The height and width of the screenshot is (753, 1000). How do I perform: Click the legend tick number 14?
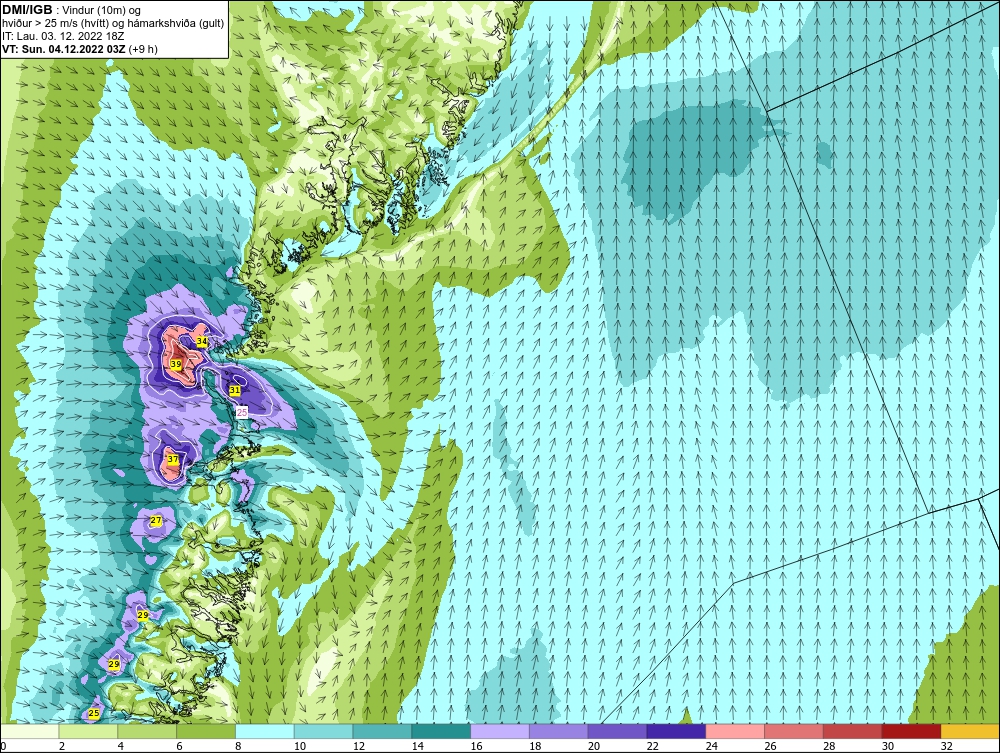point(418,746)
